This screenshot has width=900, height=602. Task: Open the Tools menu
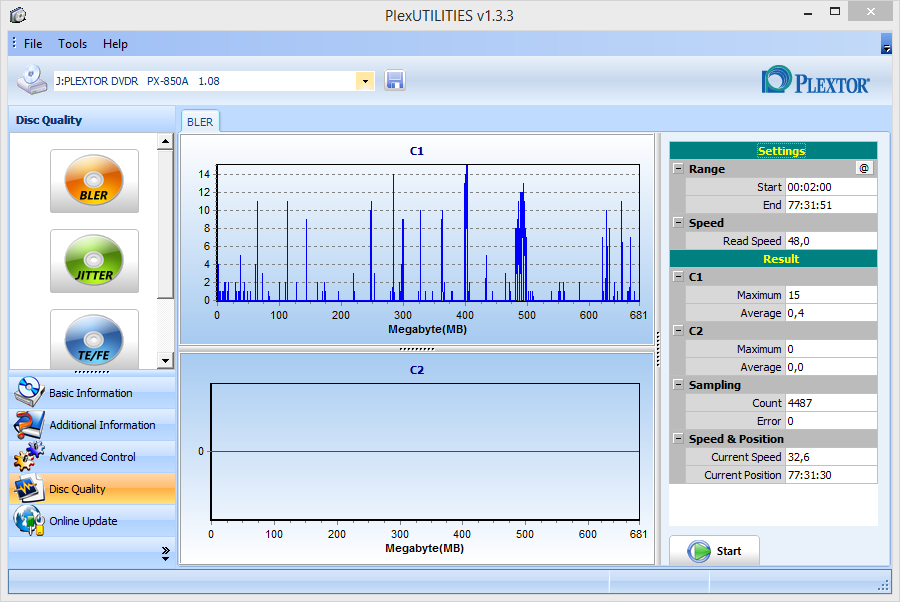[x=72, y=44]
